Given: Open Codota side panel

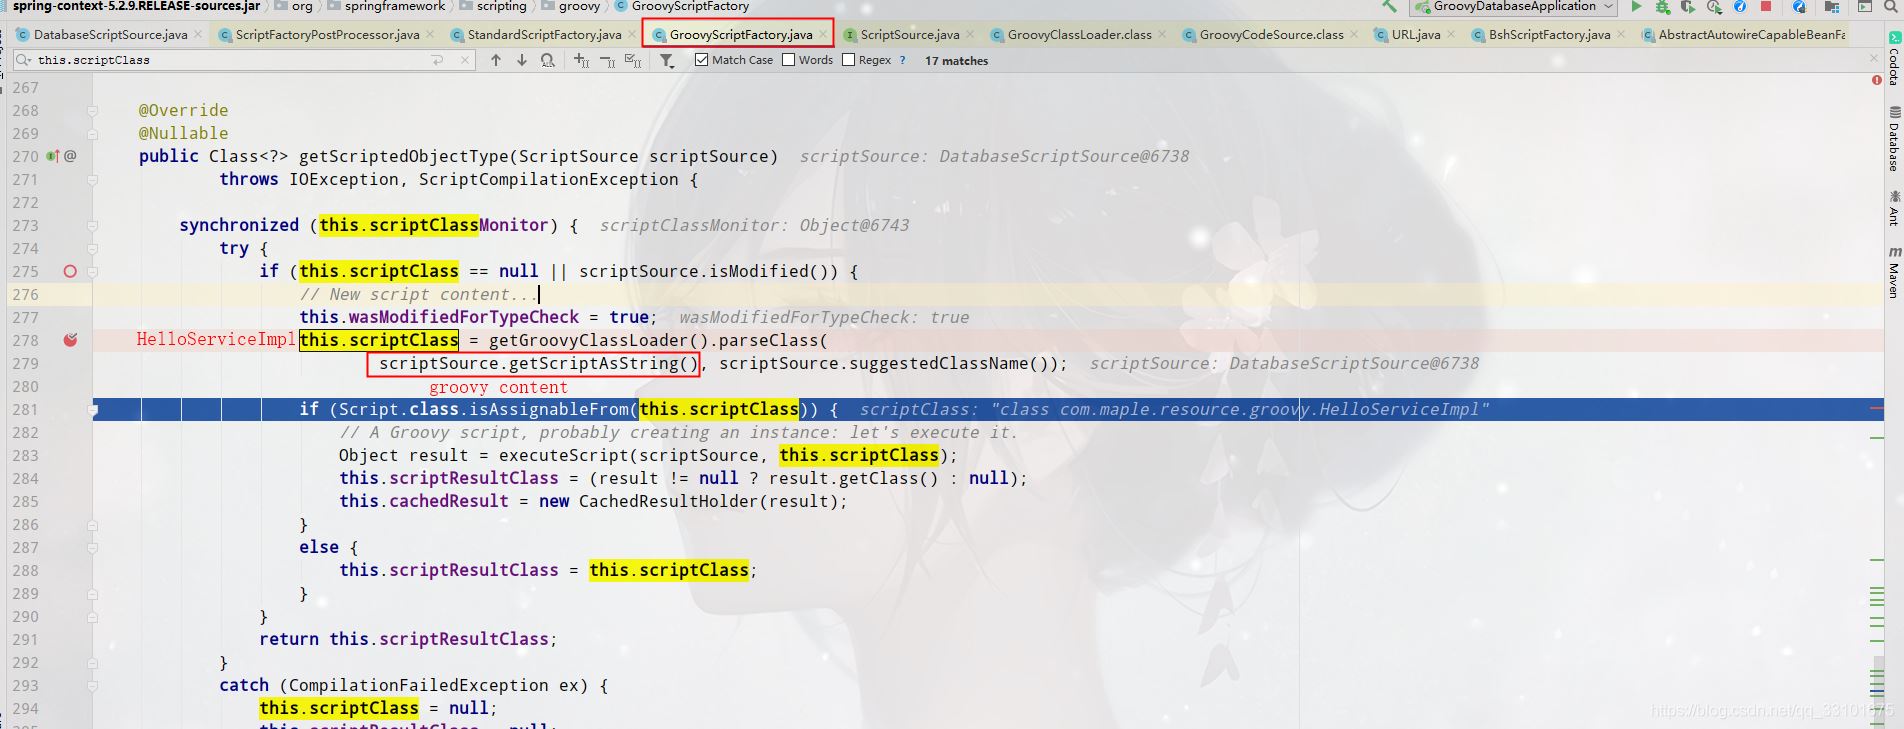Looking at the screenshot, I should [1894, 59].
